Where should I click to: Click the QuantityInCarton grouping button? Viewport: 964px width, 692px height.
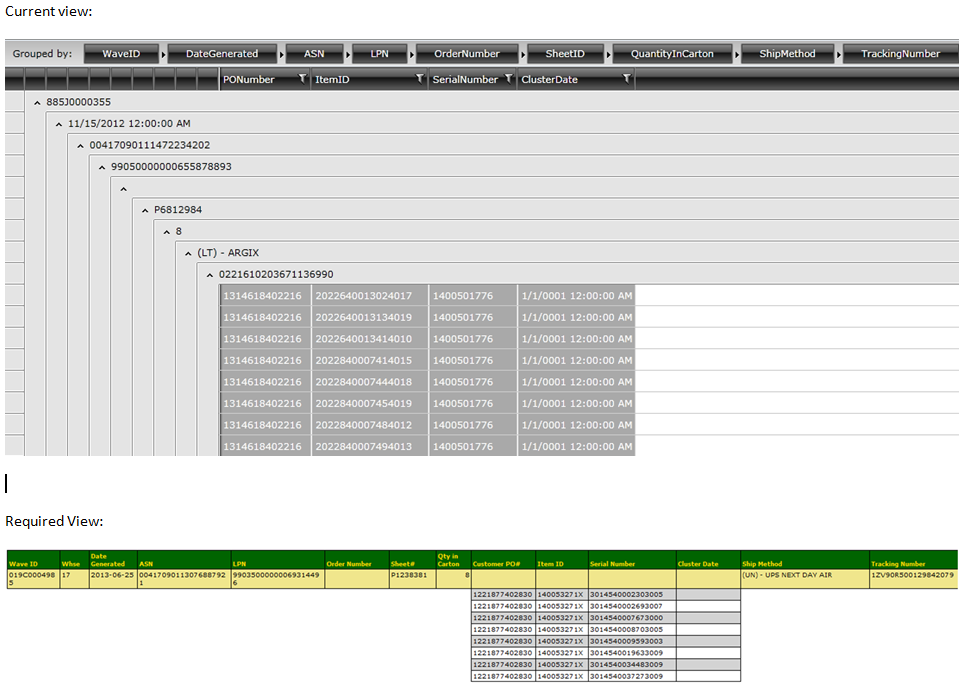(672, 53)
